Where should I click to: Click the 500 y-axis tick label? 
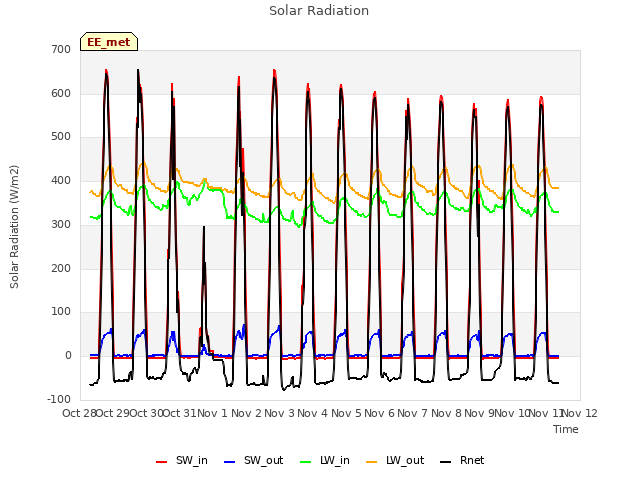[x=61, y=137]
